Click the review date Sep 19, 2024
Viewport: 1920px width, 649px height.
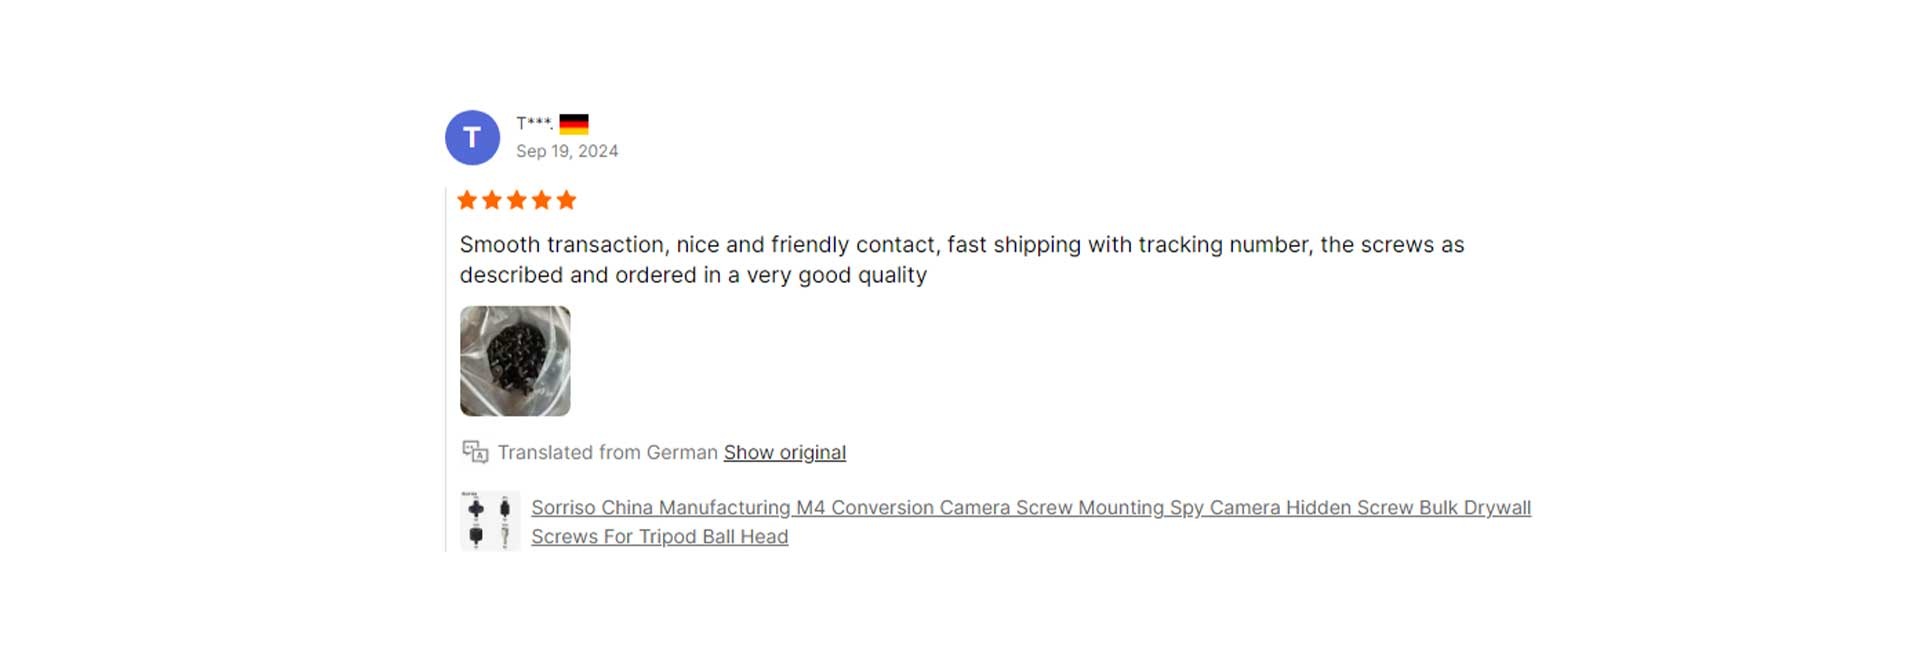coord(567,151)
